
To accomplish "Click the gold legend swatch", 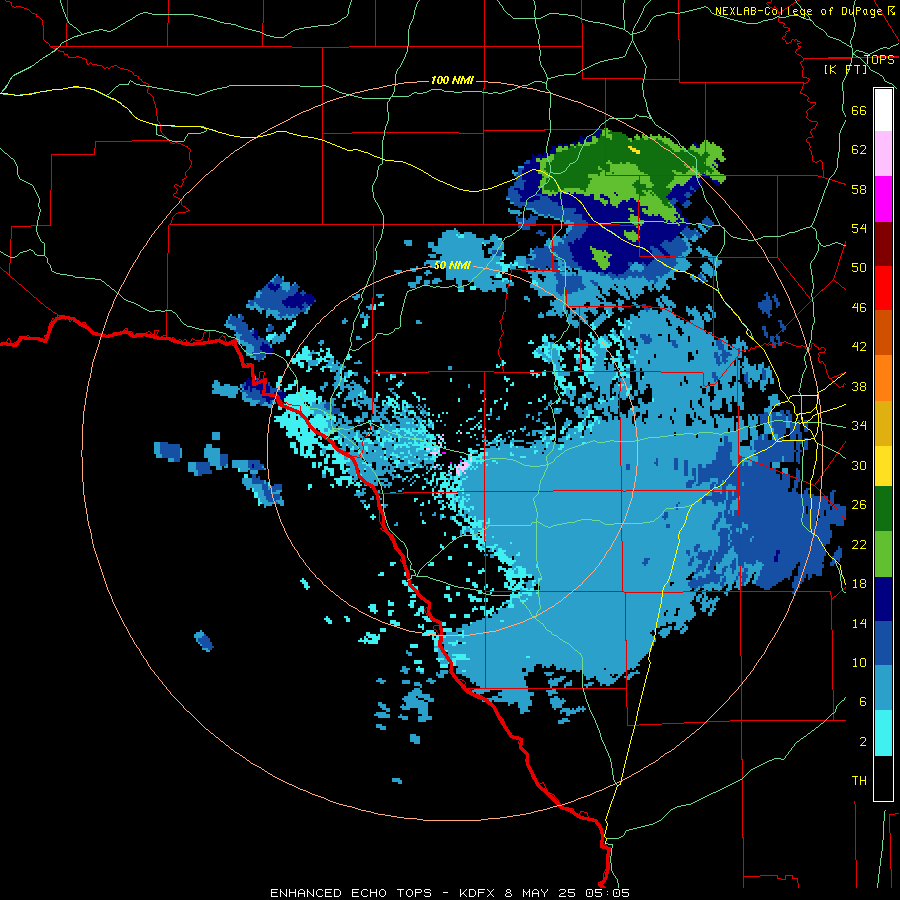I will (x=883, y=424).
